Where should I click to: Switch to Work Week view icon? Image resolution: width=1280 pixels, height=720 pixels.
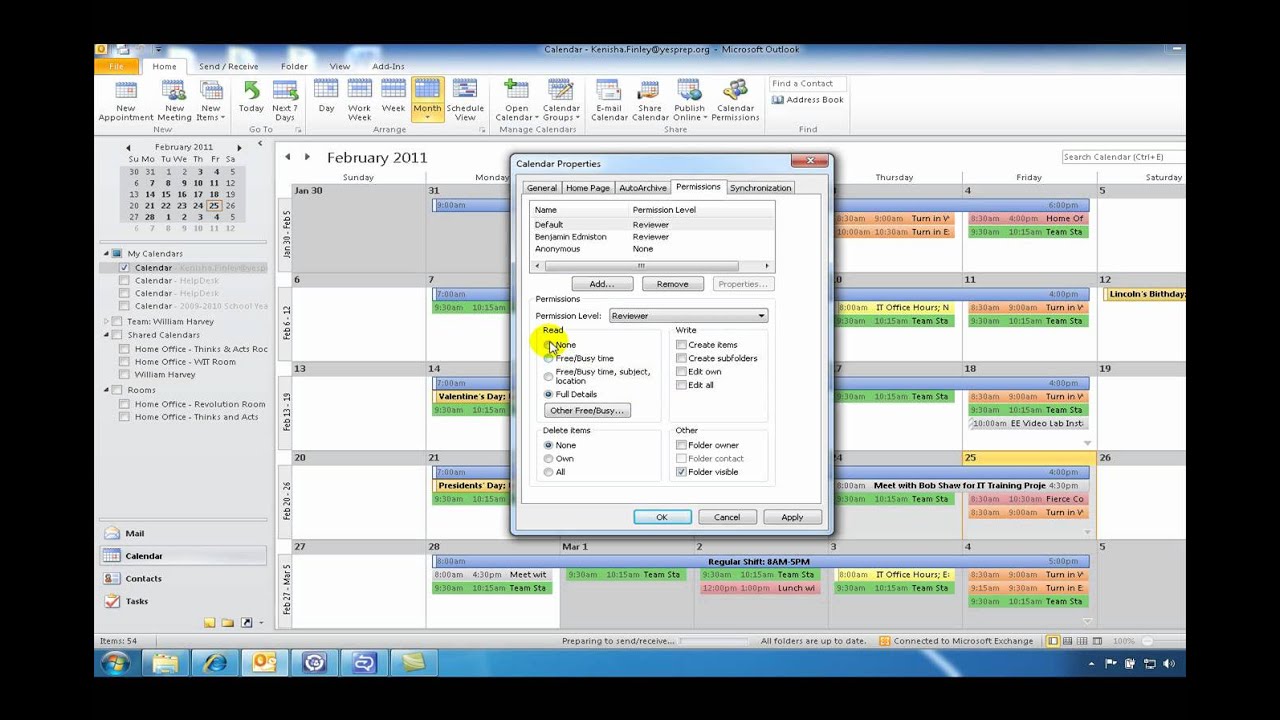(359, 100)
